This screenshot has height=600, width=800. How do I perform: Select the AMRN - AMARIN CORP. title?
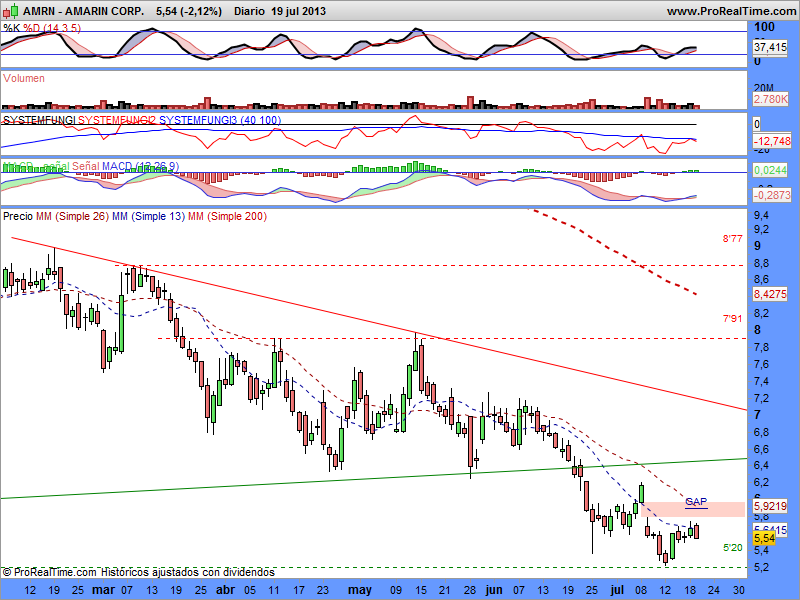tap(83, 11)
